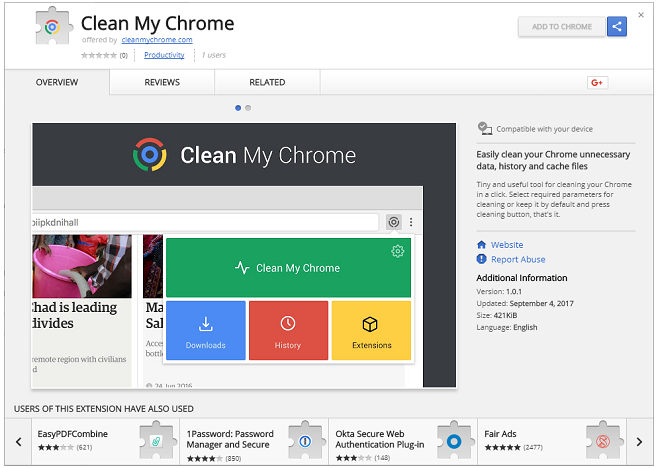Switch to the Related tab
Image resolution: width=656 pixels, height=468 pixels.
[267, 82]
